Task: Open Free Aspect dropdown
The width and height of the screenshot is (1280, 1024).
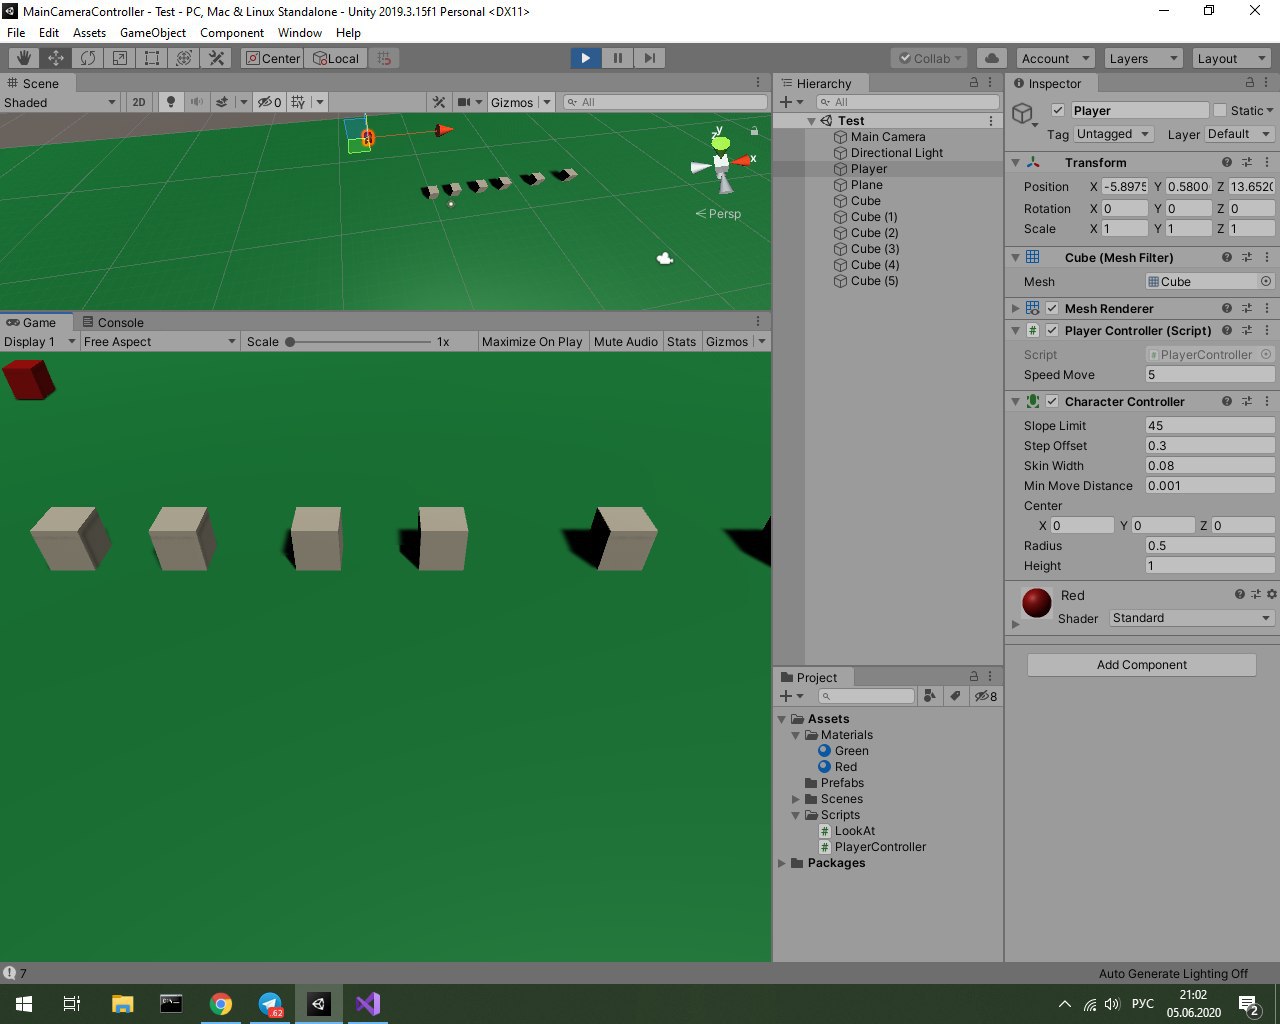Action: coord(159,342)
